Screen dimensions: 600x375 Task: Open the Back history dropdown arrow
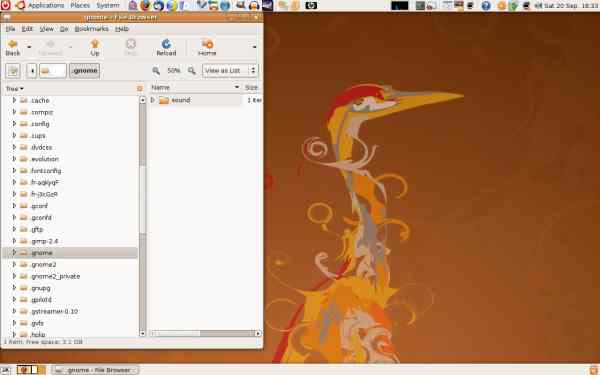[x=29, y=47]
